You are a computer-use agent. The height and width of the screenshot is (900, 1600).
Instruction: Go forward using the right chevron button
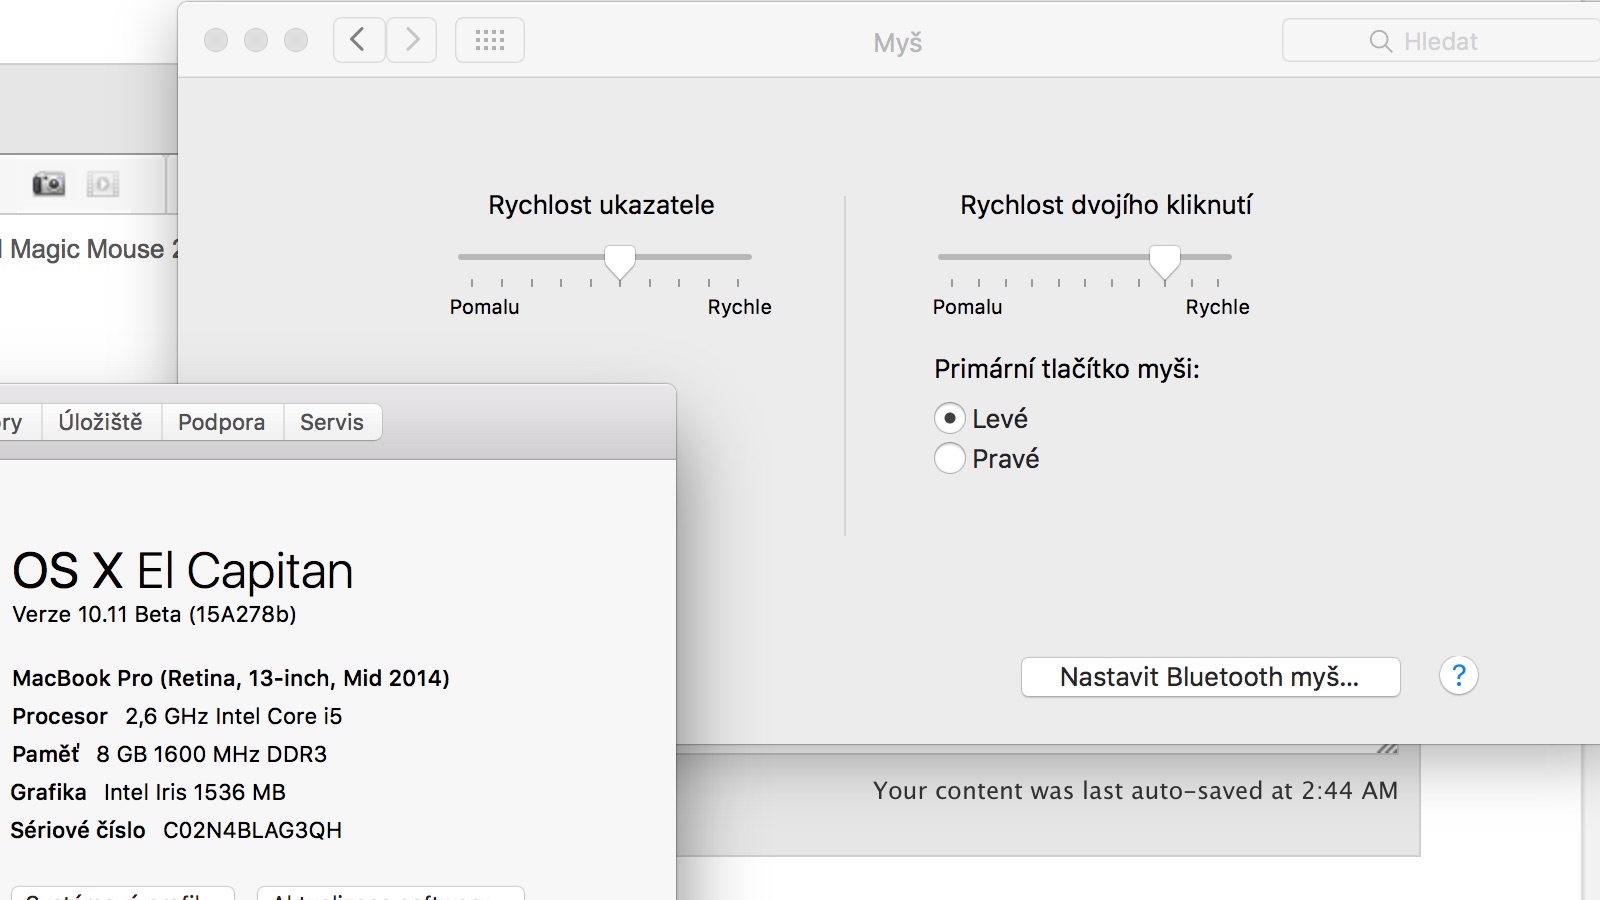(412, 41)
